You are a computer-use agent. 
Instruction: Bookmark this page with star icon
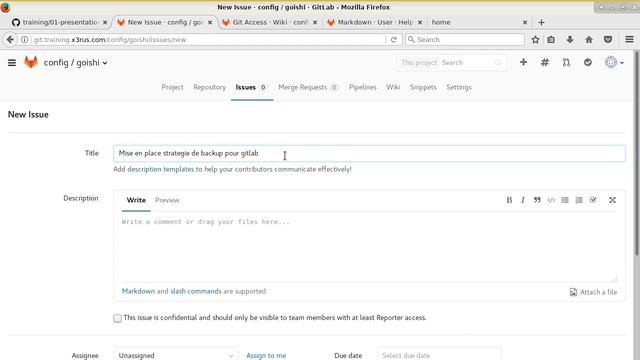coord(536,40)
